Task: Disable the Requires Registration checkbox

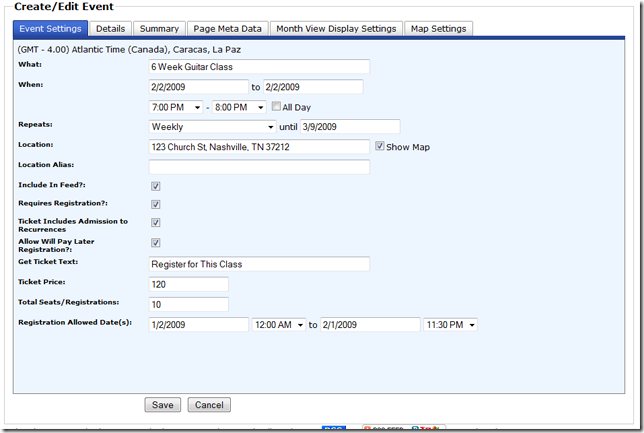Action: coord(155,204)
